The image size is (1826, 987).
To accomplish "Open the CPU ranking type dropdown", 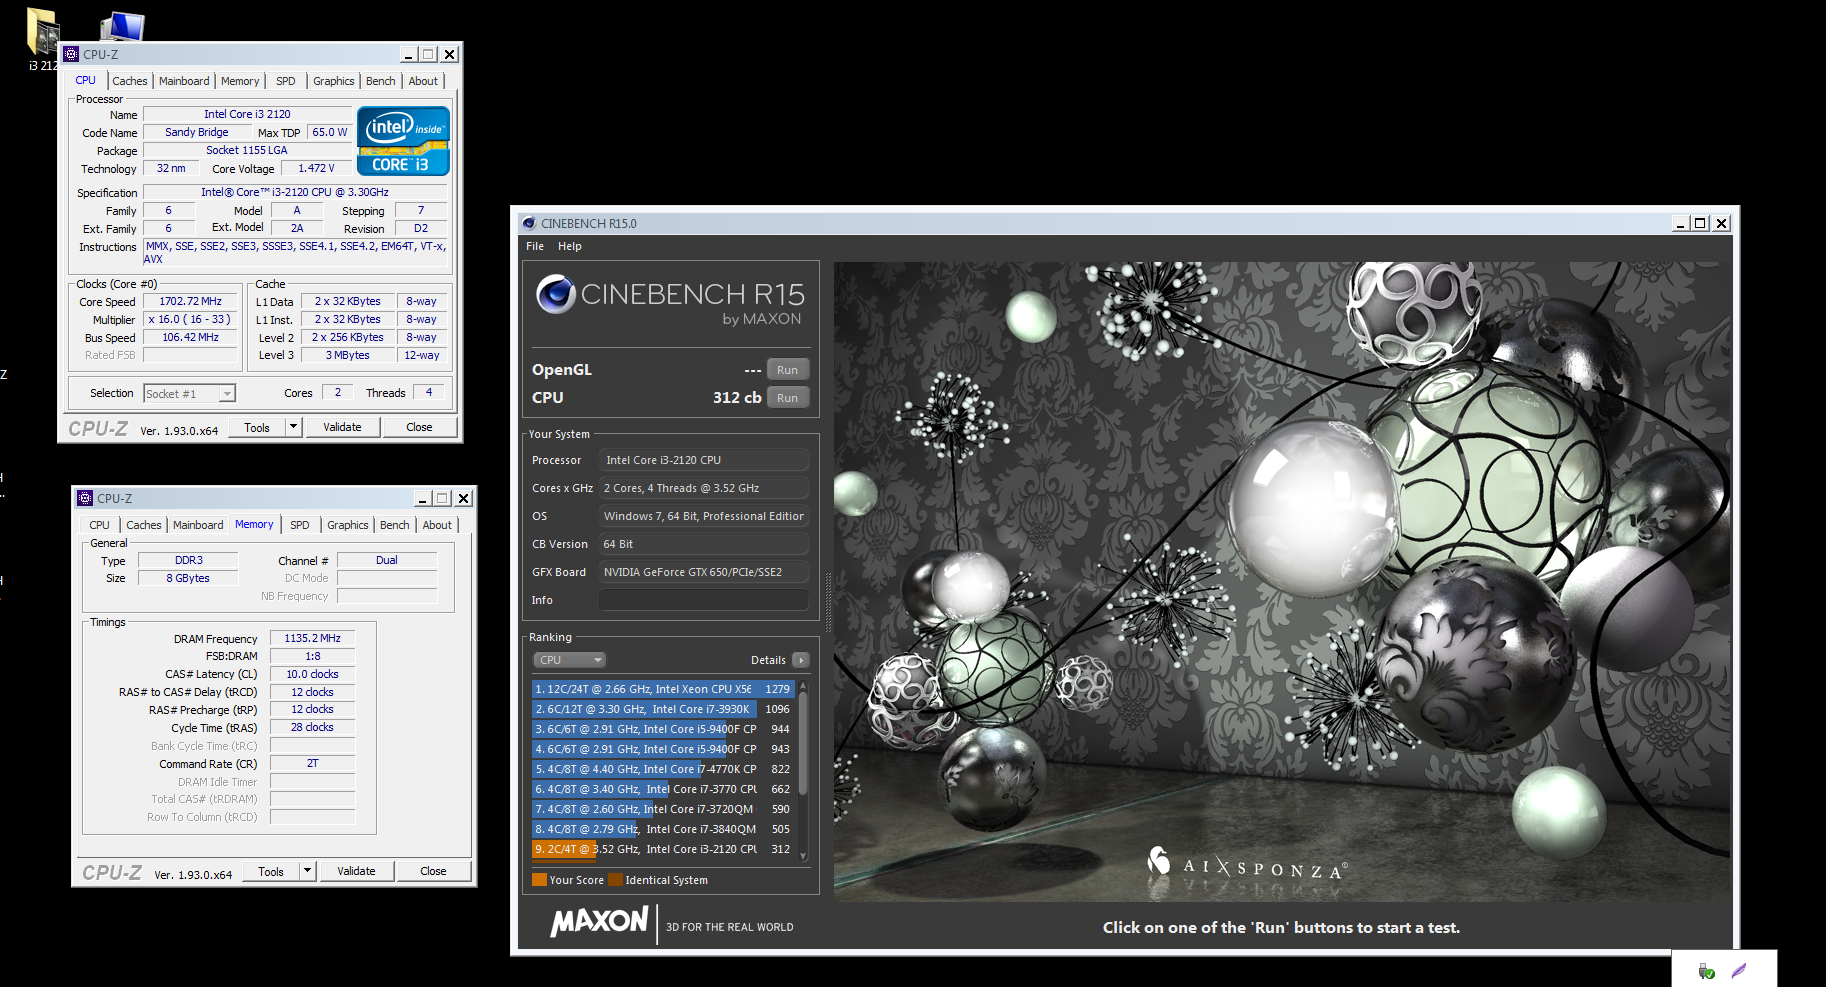I will coord(569,660).
